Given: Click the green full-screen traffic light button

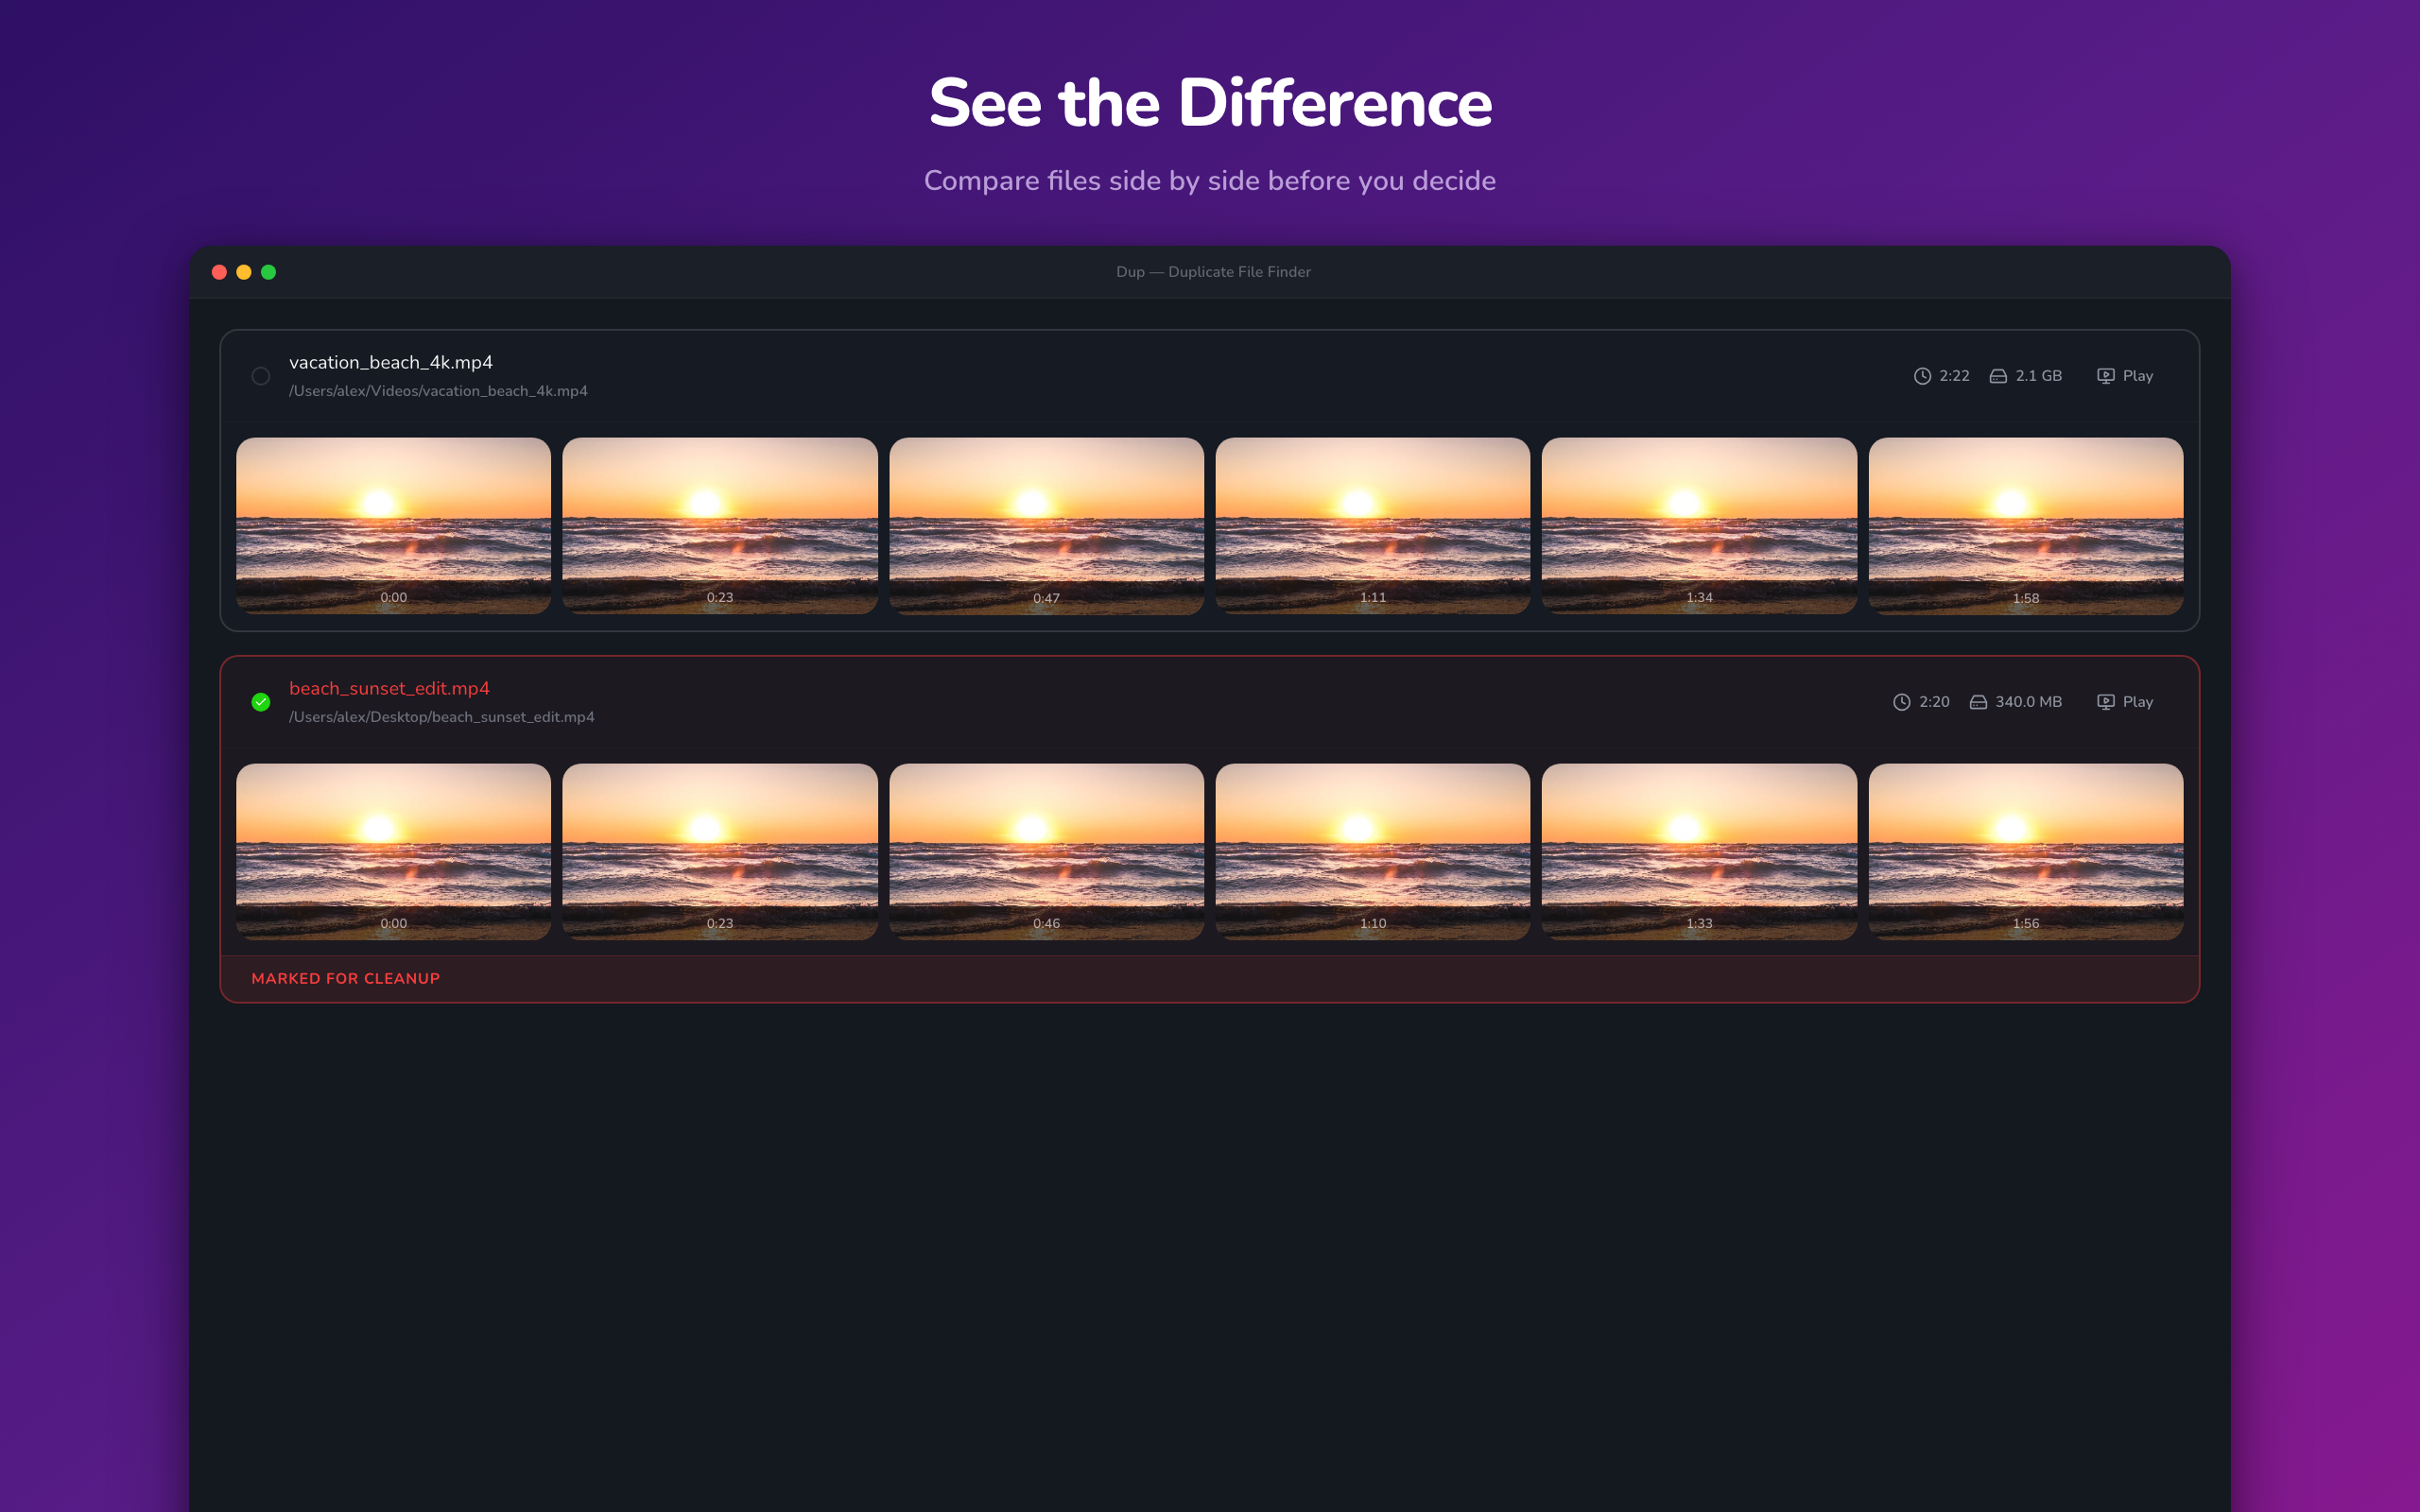Looking at the screenshot, I should click(x=268, y=271).
